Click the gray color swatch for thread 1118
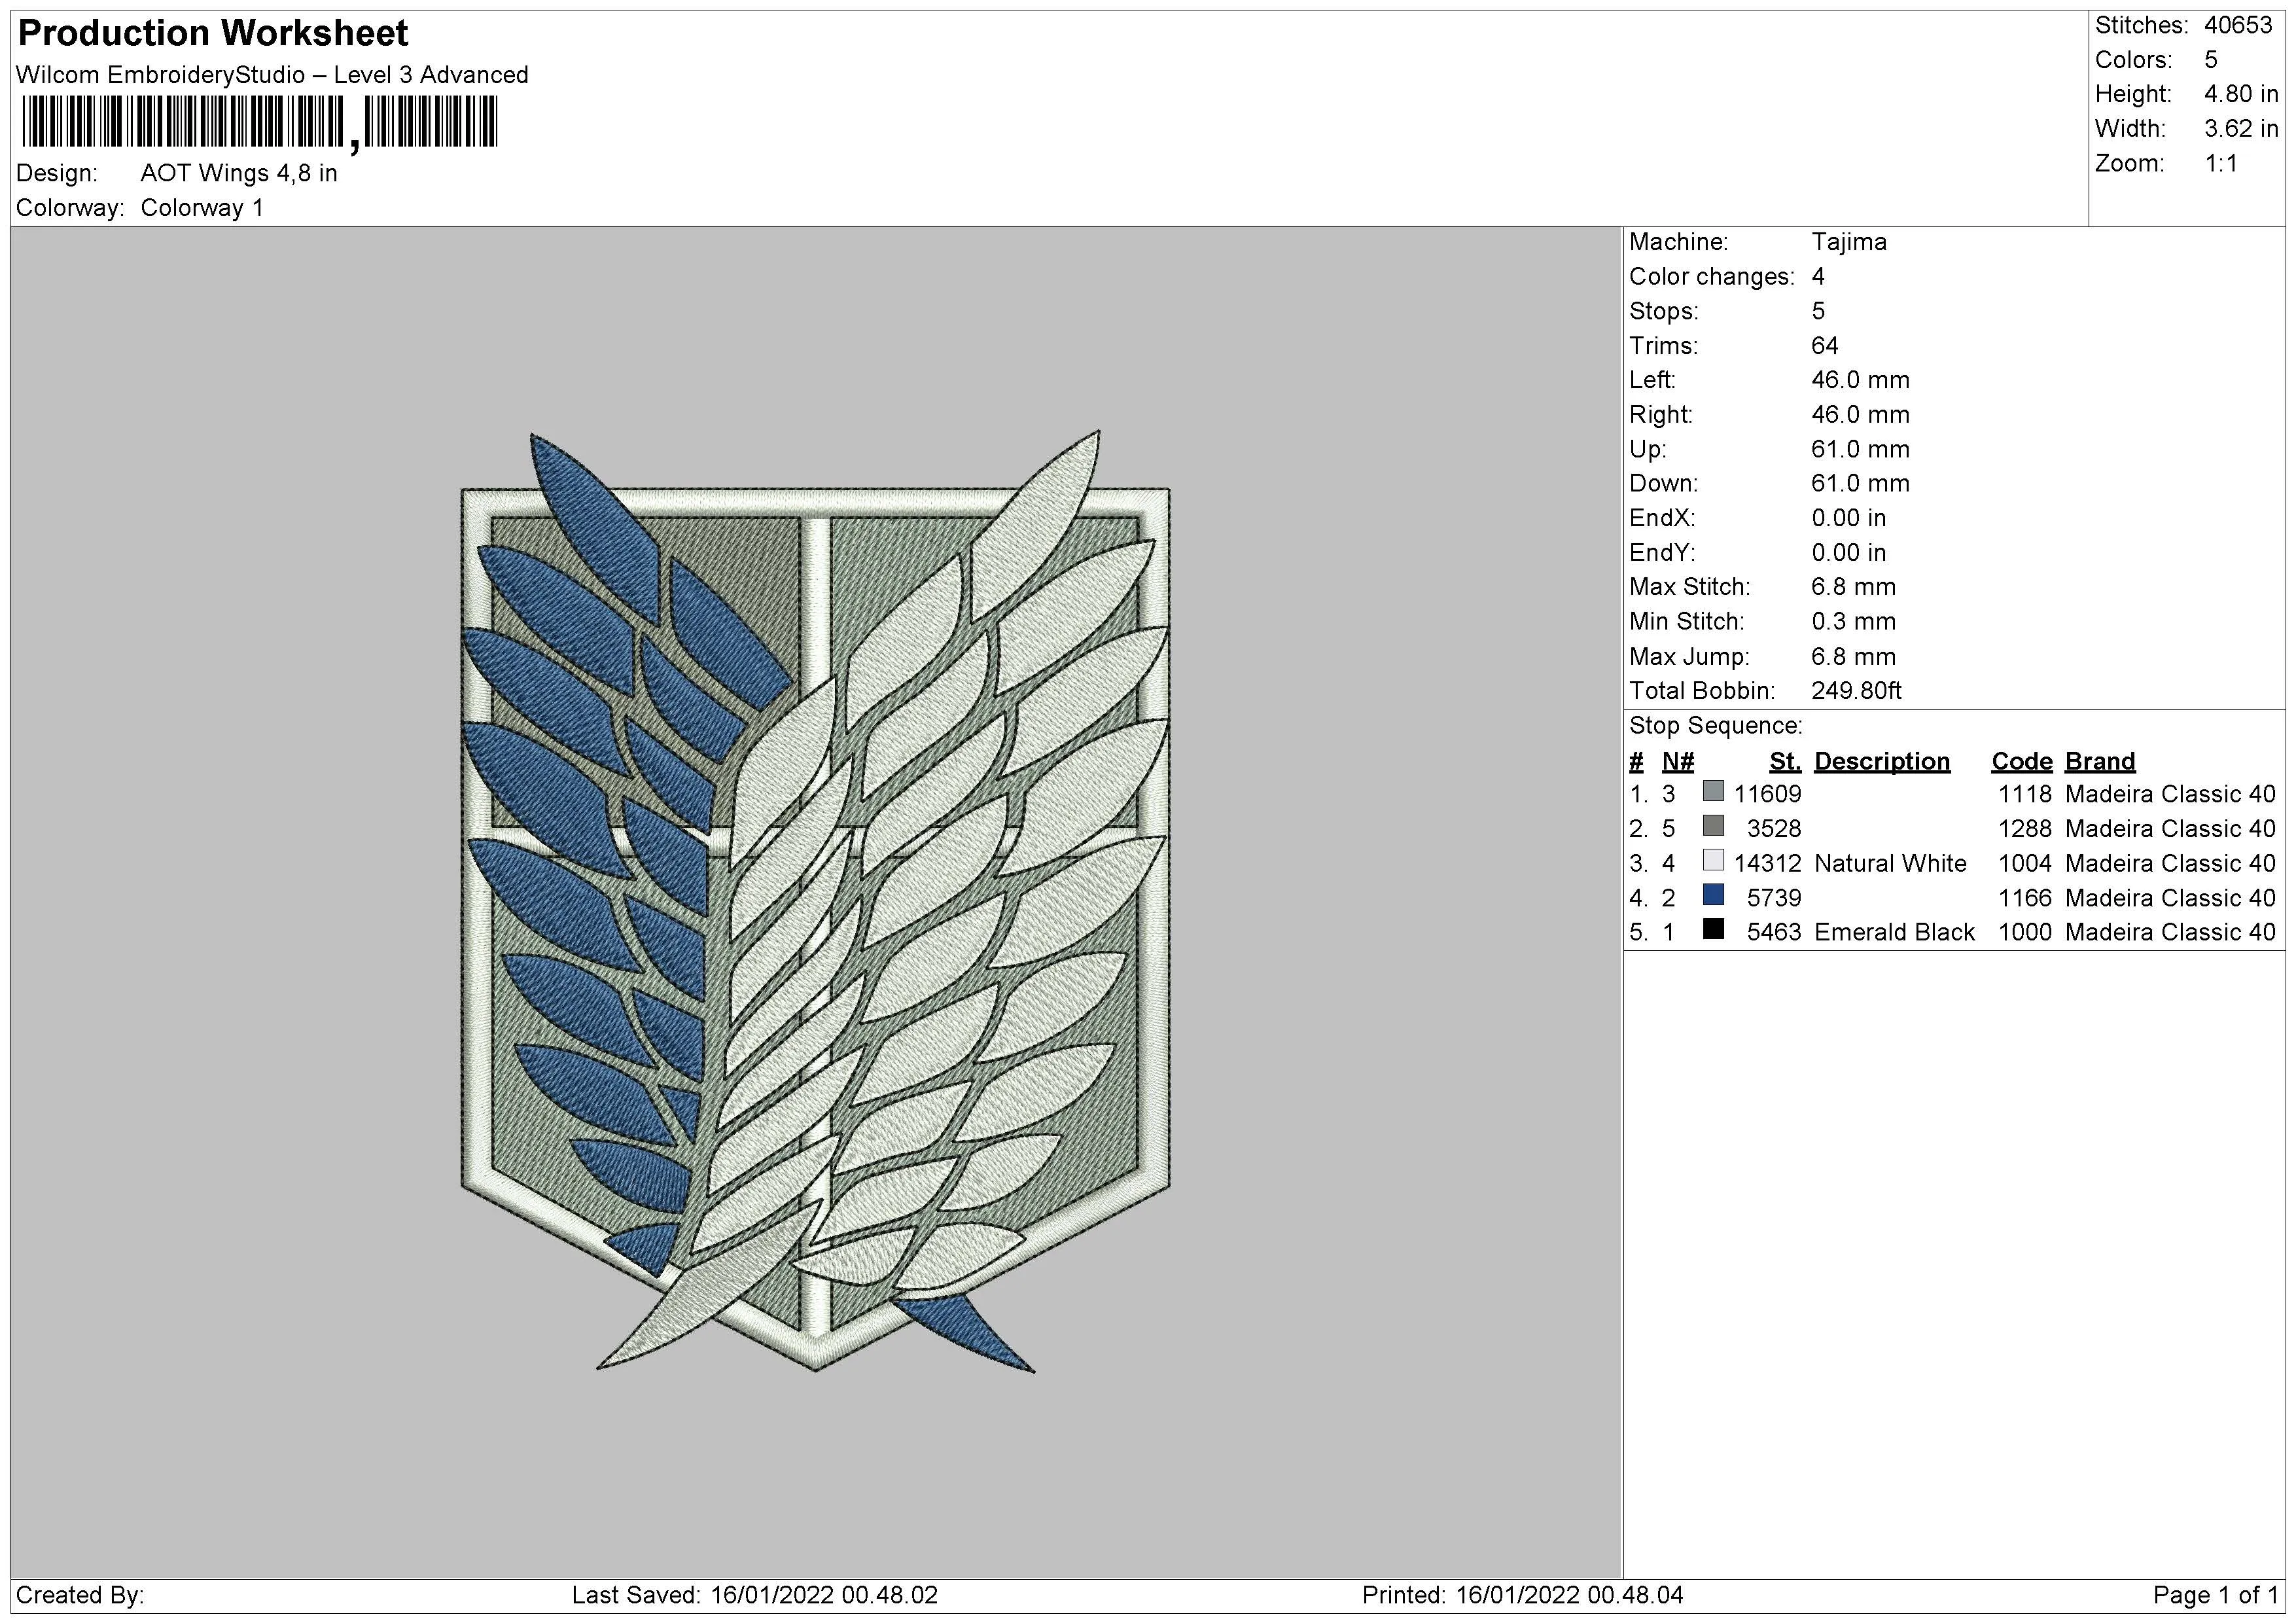The image size is (2296, 1623). 1713,791
